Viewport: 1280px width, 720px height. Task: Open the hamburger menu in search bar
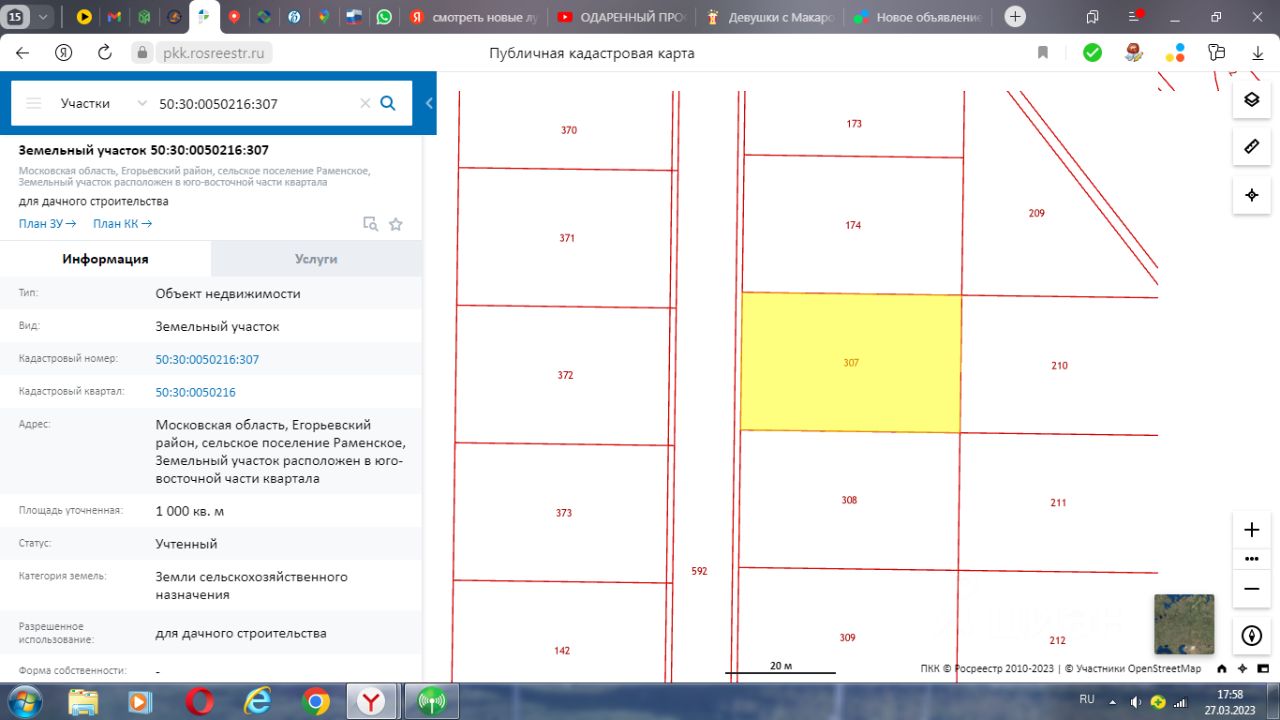(34, 103)
